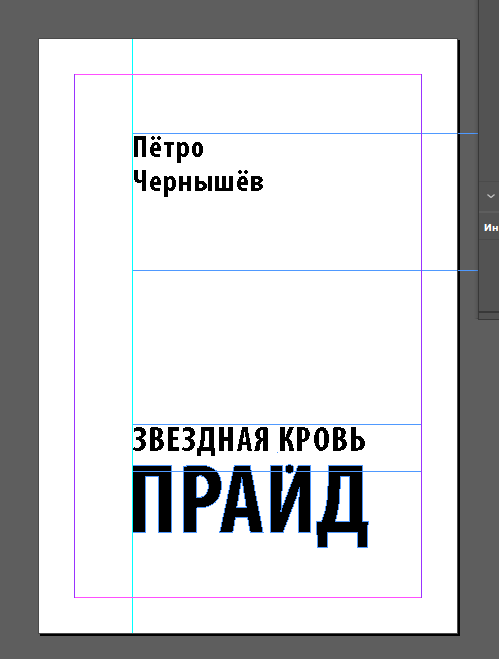Click the large bold title "ПРАЙД"
This screenshot has height=659, width=499.
coord(251,506)
